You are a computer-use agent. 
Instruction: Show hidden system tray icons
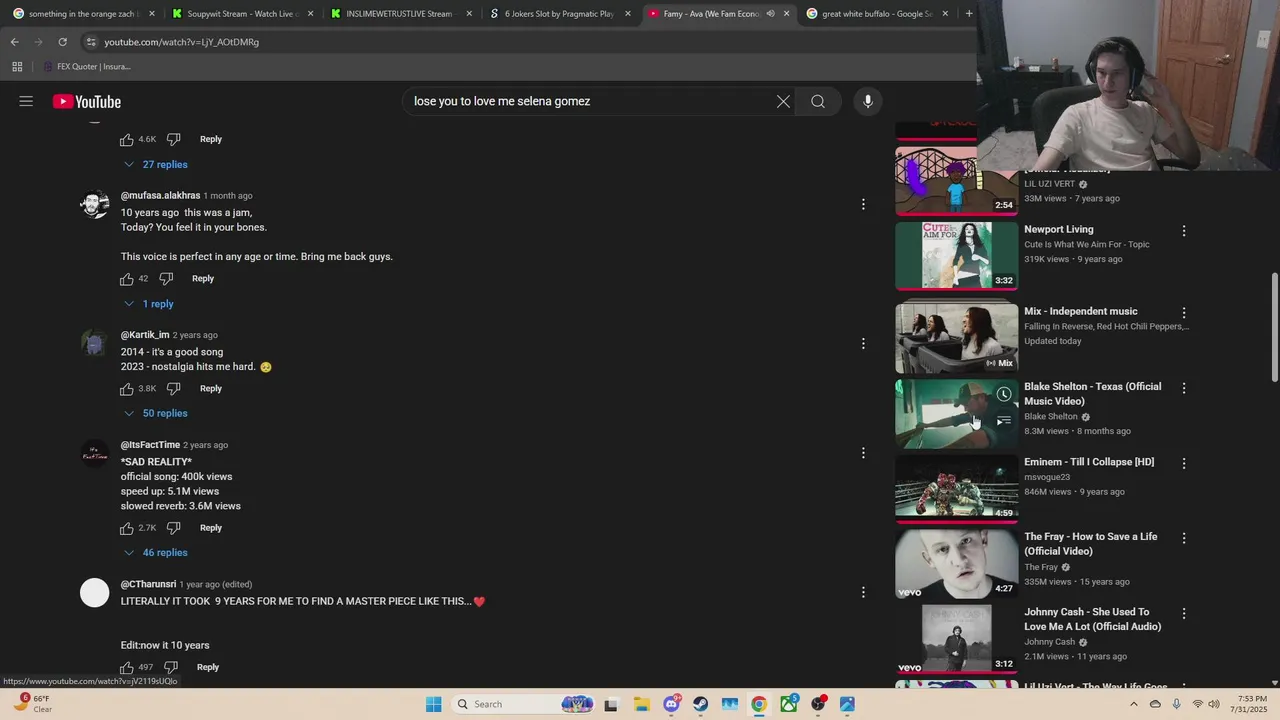point(1133,704)
